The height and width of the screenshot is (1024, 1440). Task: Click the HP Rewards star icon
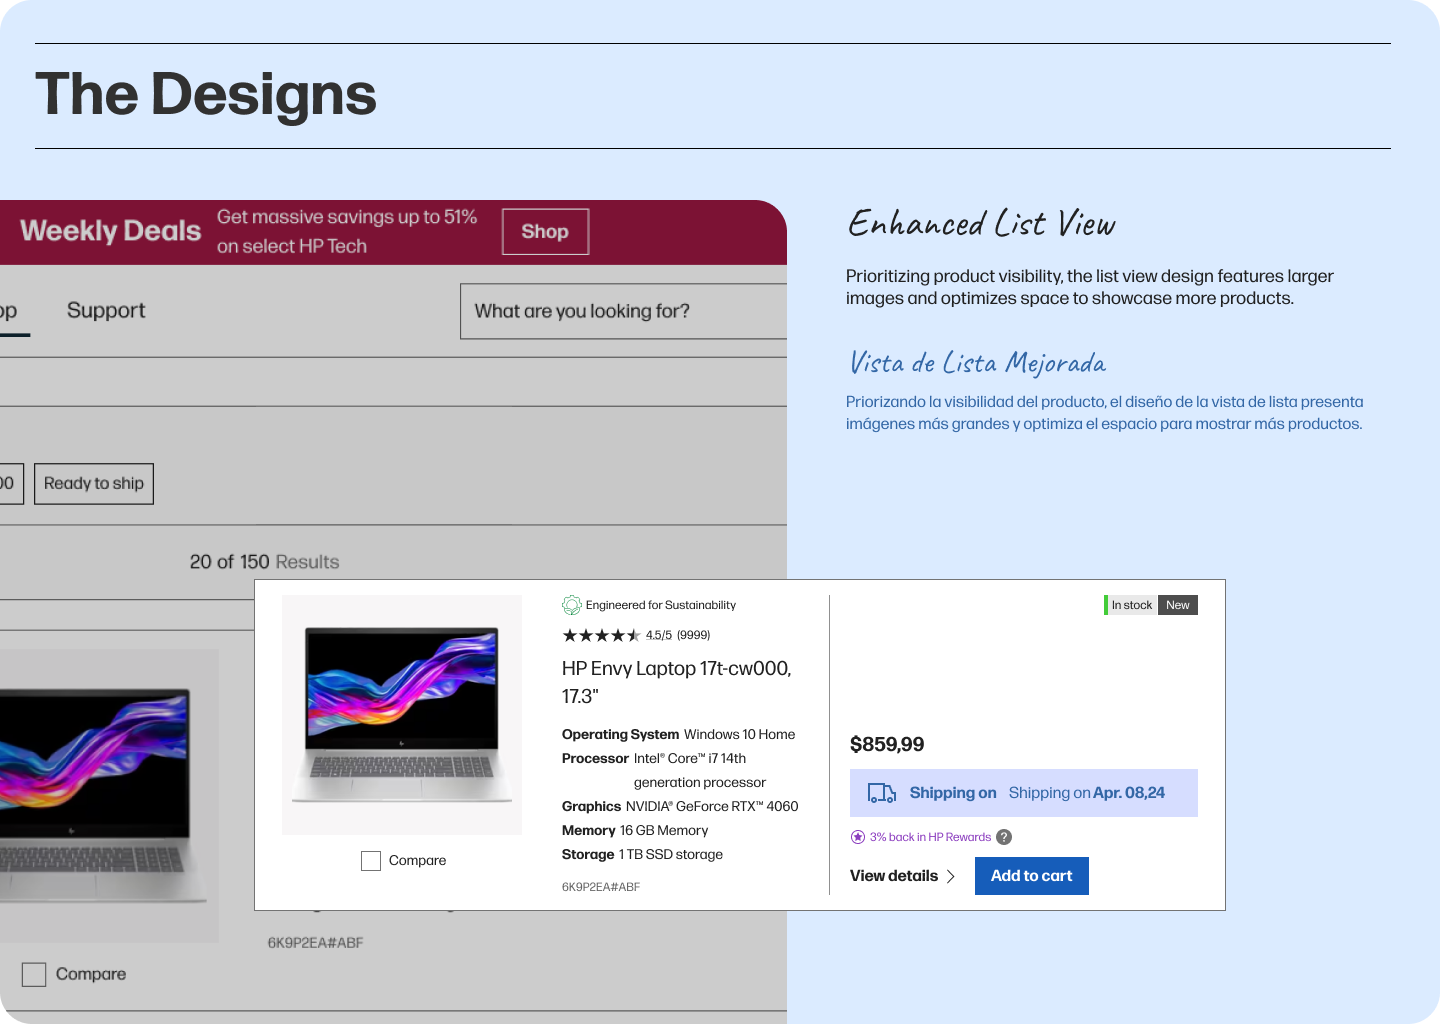click(x=858, y=837)
